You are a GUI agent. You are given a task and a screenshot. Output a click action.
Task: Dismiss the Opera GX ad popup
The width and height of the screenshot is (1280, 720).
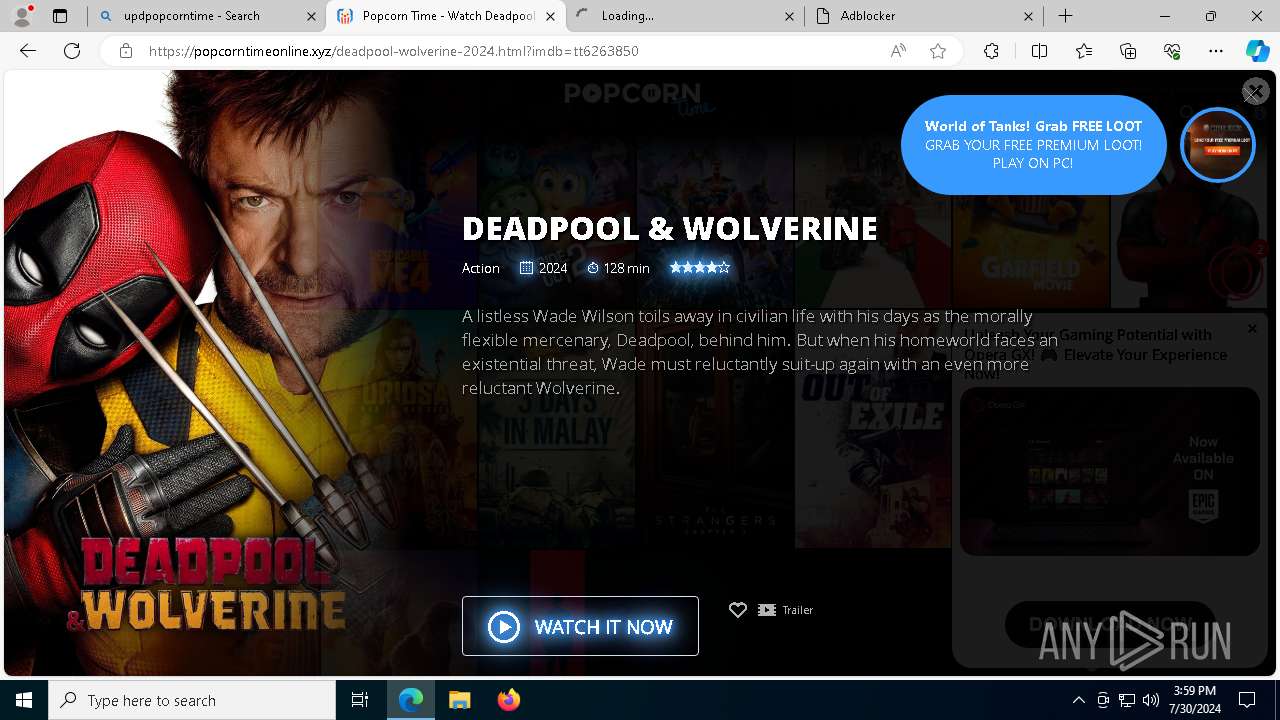tap(1252, 328)
